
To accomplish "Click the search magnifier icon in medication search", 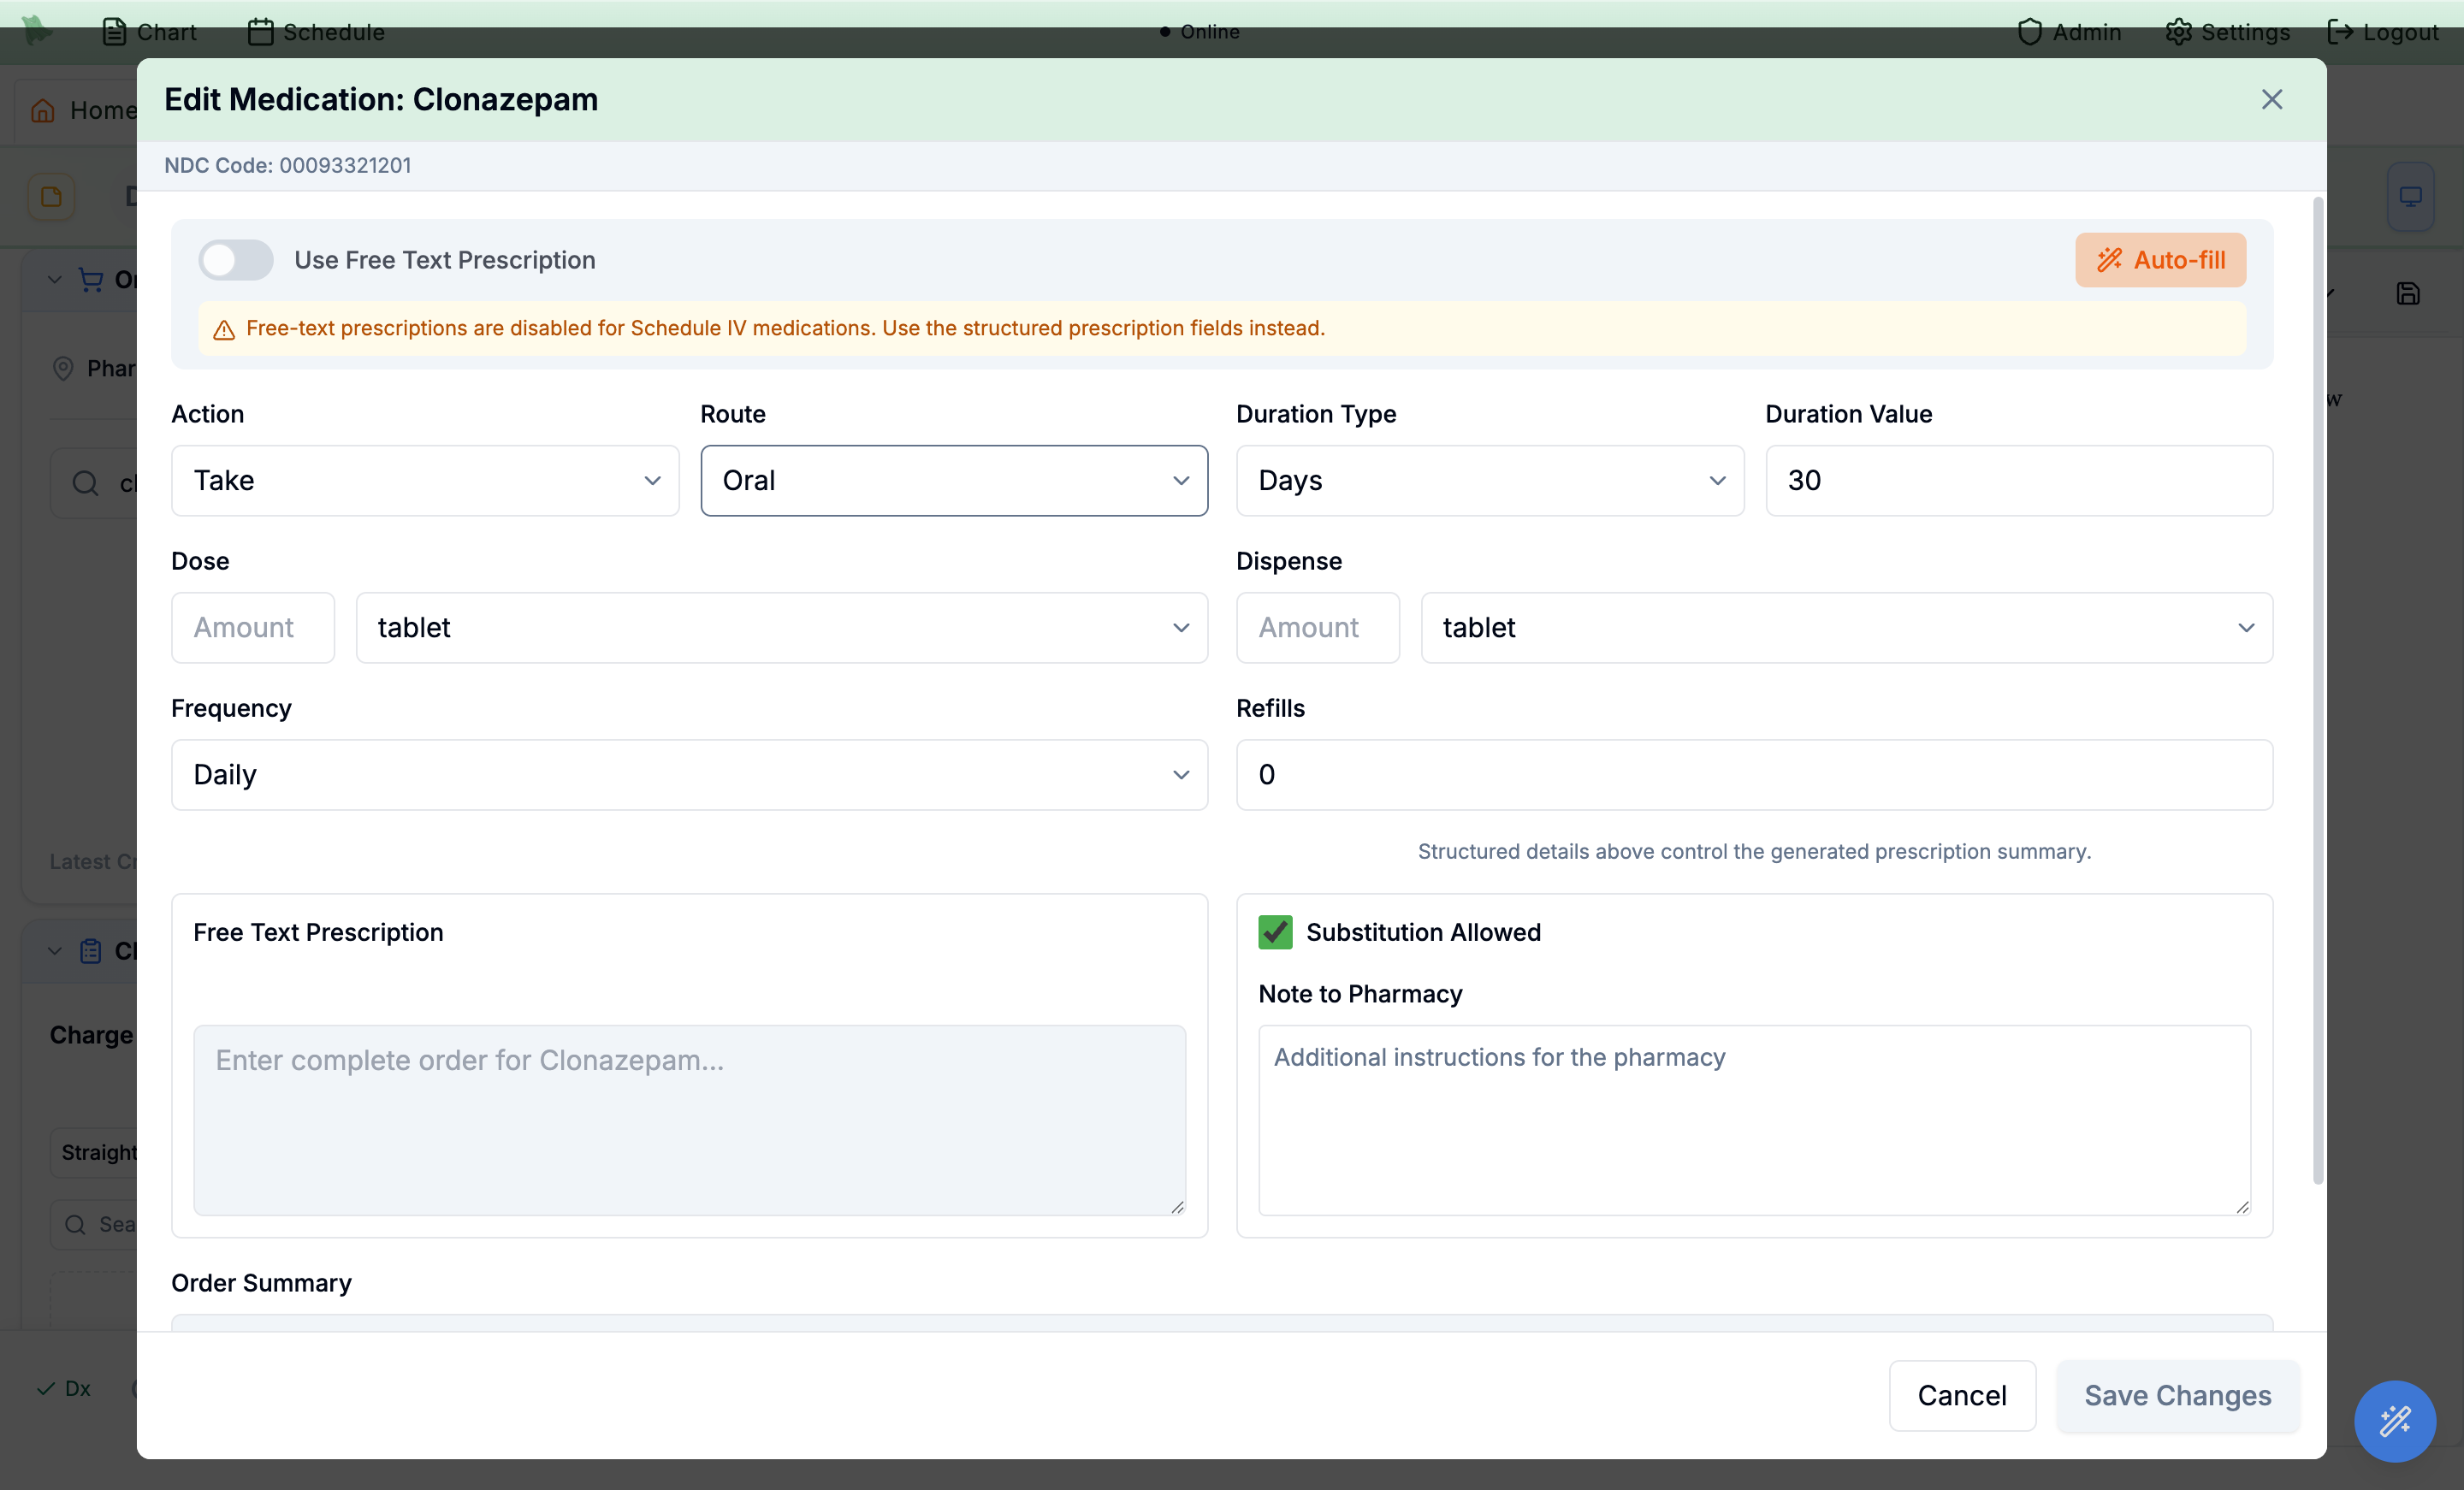I will point(86,483).
